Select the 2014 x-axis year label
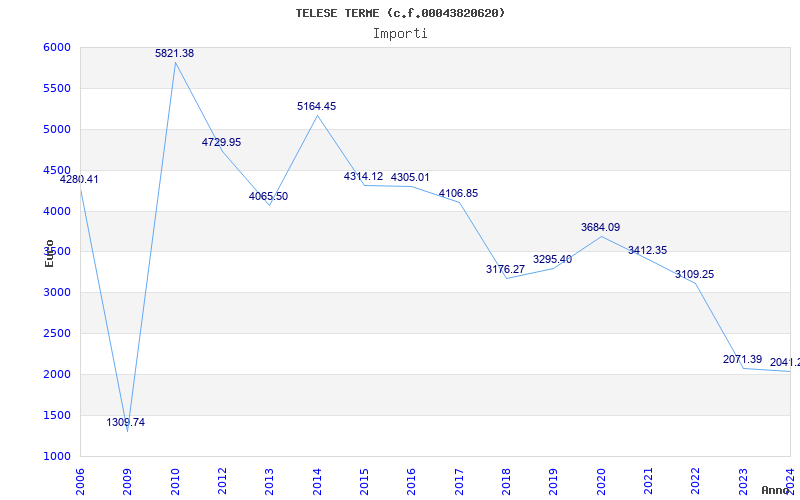The width and height of the screenshot is (800, 500). click(x=317, y=480)
